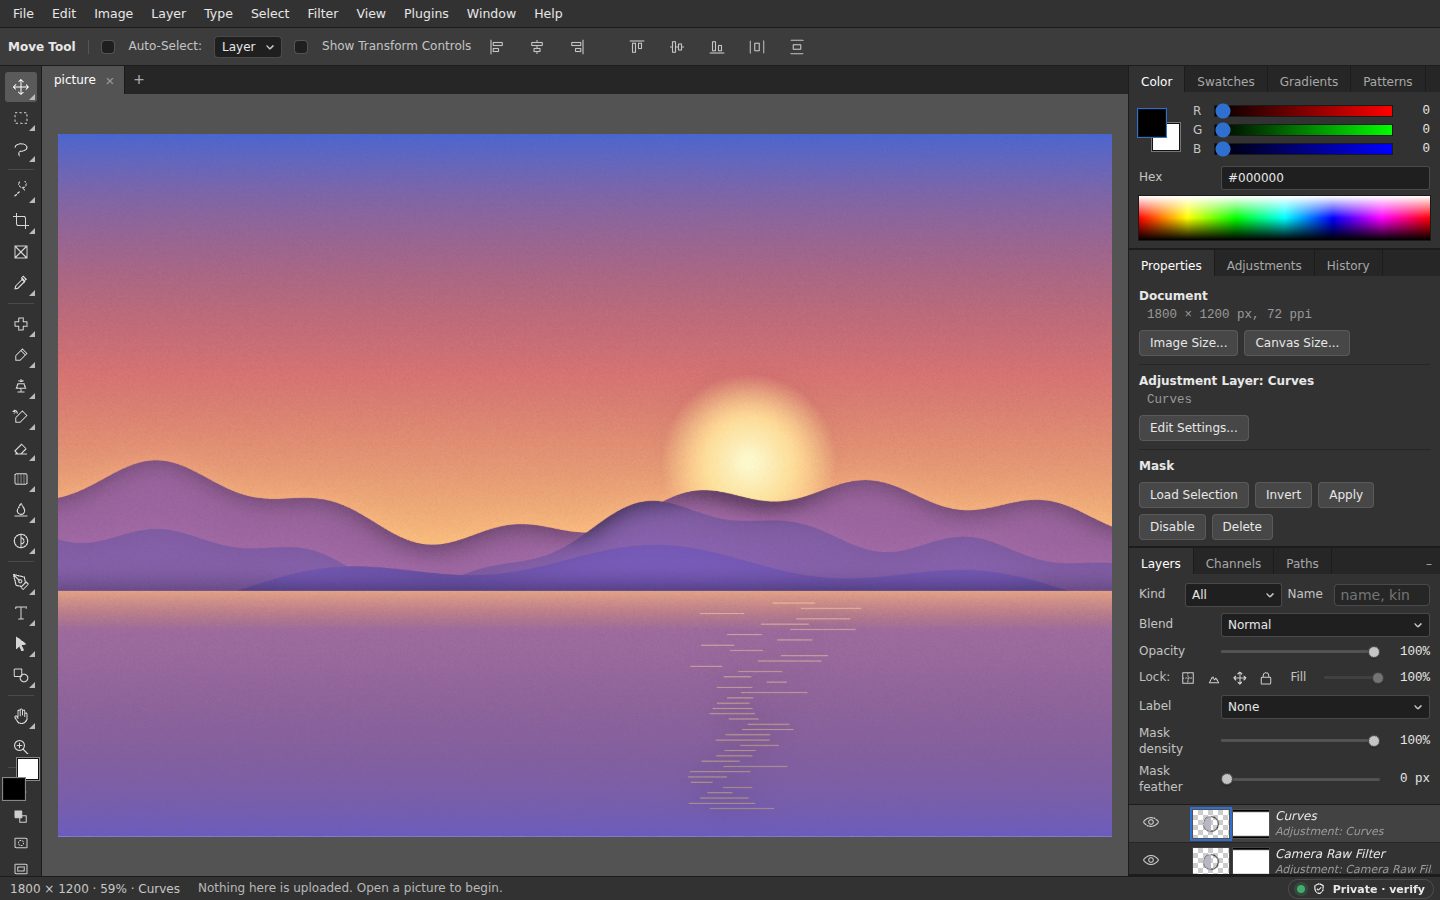This screenshot has width=1440, height=900.
Task: Select the Crop tool
Action: click(x=20, y=220)
